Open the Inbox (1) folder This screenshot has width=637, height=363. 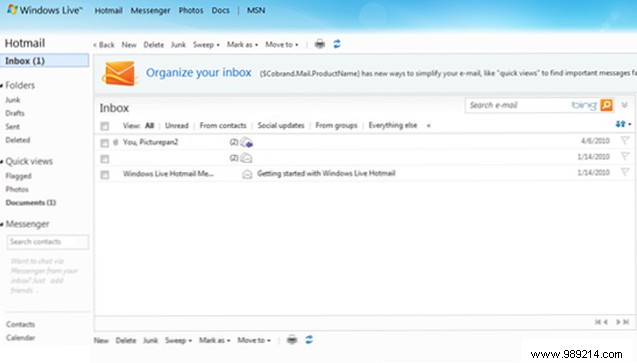(44, 61)
